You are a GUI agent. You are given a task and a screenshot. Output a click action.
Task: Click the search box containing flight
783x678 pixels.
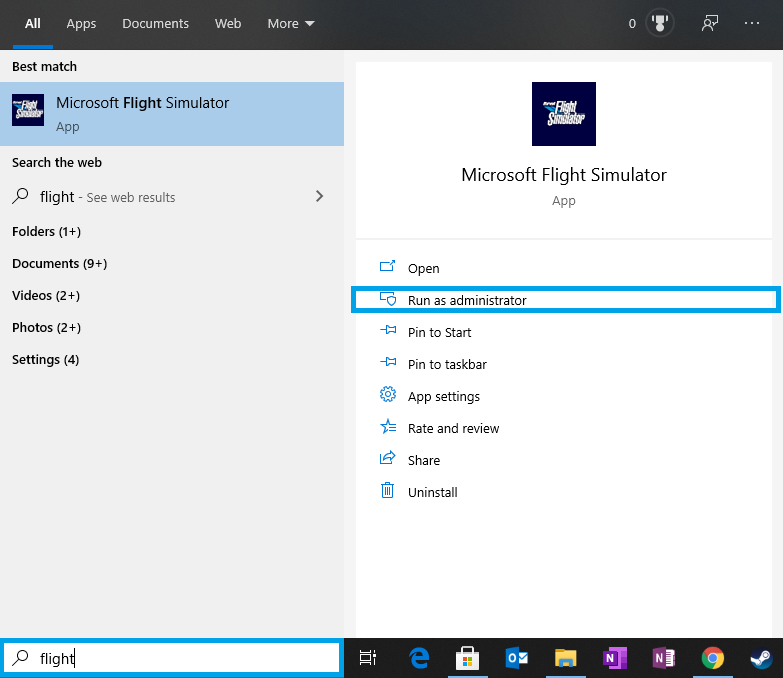click(x=180, y=658)
